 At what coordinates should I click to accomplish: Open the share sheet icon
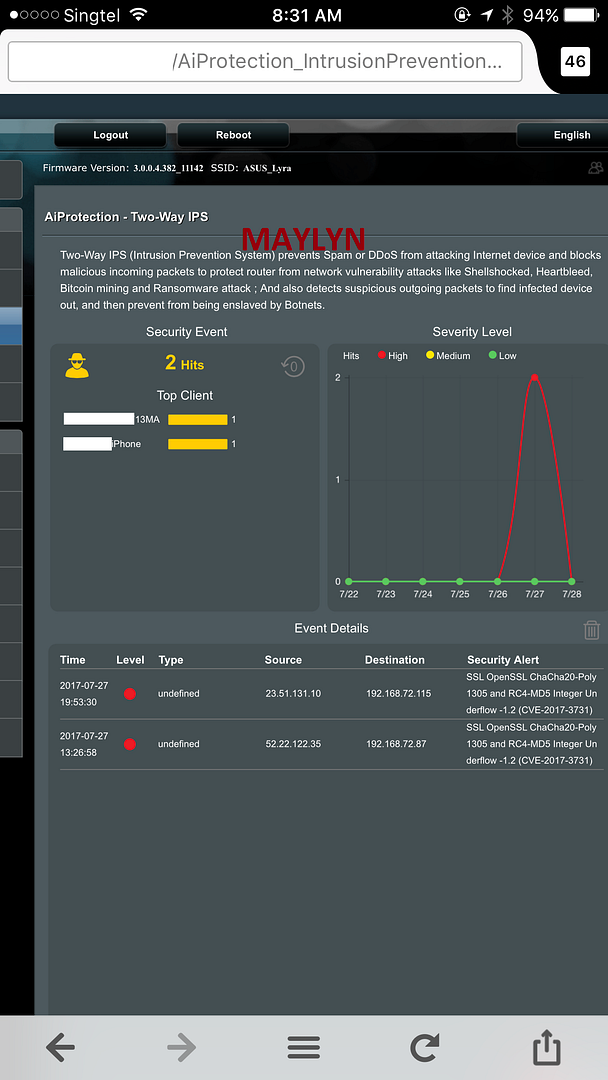[x=546, y=1047]
